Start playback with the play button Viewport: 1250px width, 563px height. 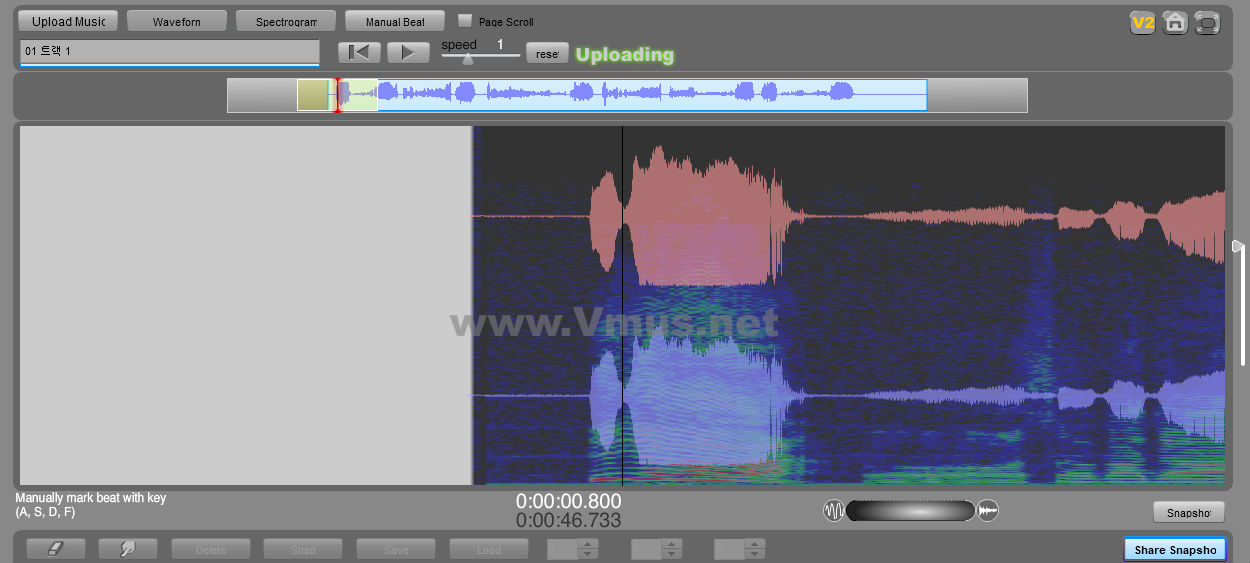pos(408,53)
